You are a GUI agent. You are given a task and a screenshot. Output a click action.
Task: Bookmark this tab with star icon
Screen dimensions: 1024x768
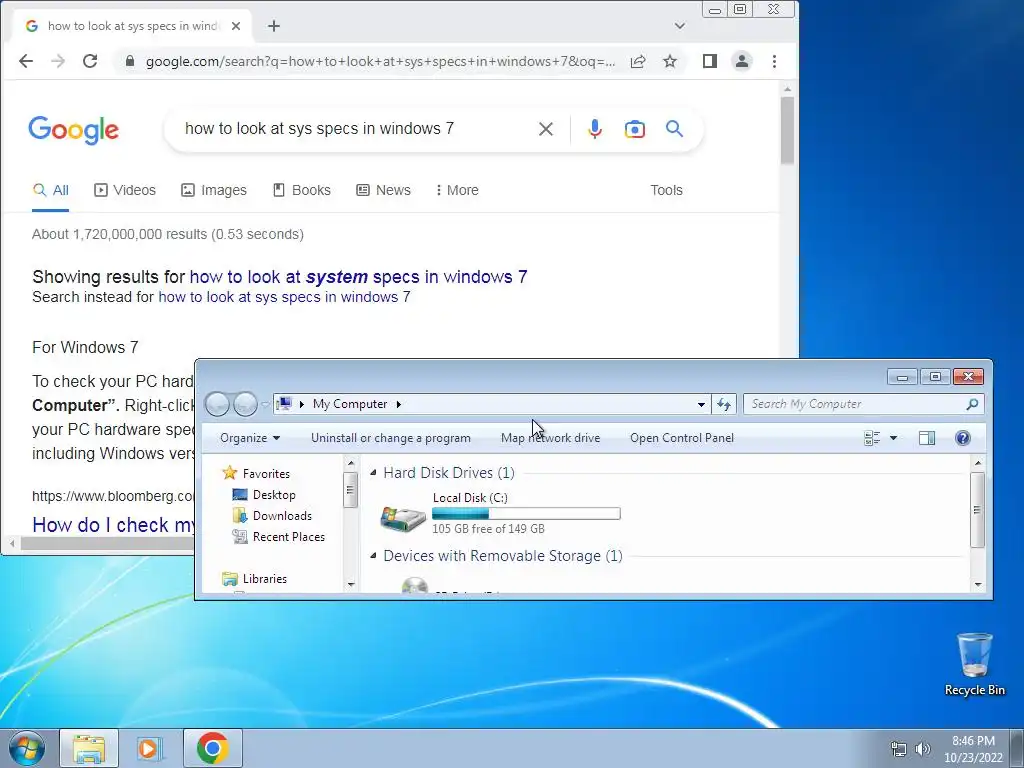click(670, 61)
